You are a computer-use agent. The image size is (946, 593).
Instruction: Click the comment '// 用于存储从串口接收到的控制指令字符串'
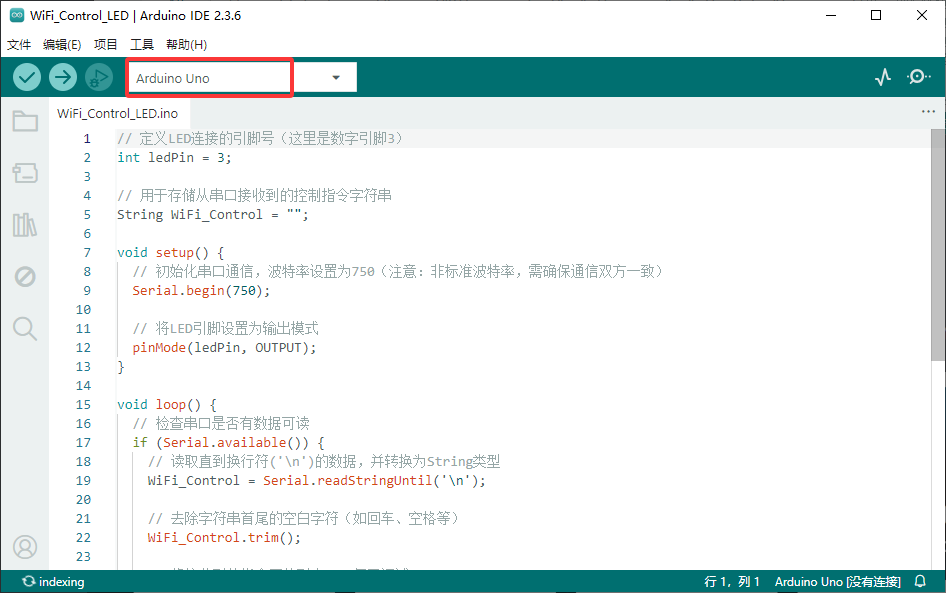[255, 195]
